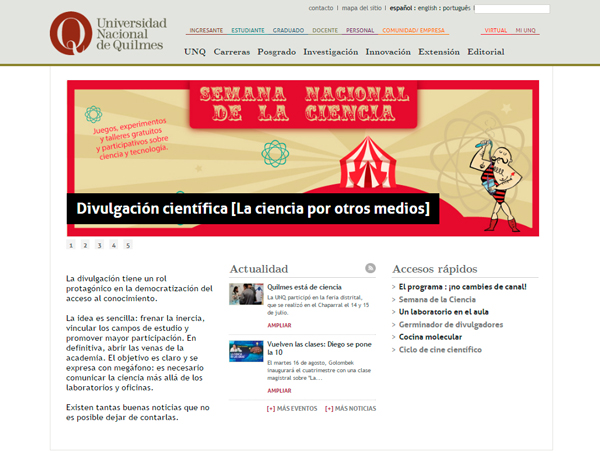This screenshot has width=600, height=453.
Task: Go to VIRTUAL campus link
Action: (496, 30)
